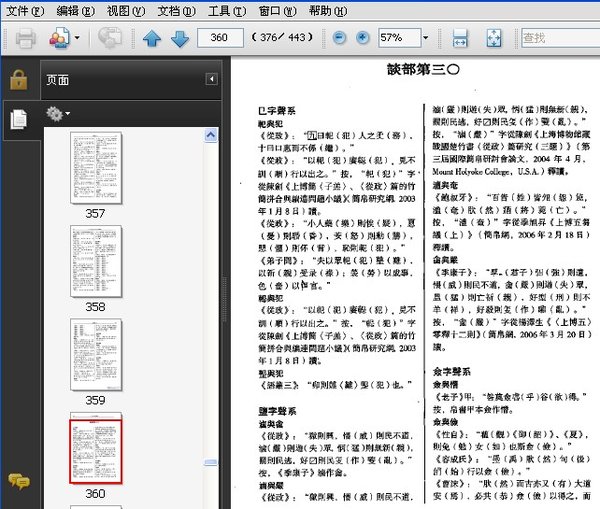
Task: Click the fit full page icon
Action: 494,38
